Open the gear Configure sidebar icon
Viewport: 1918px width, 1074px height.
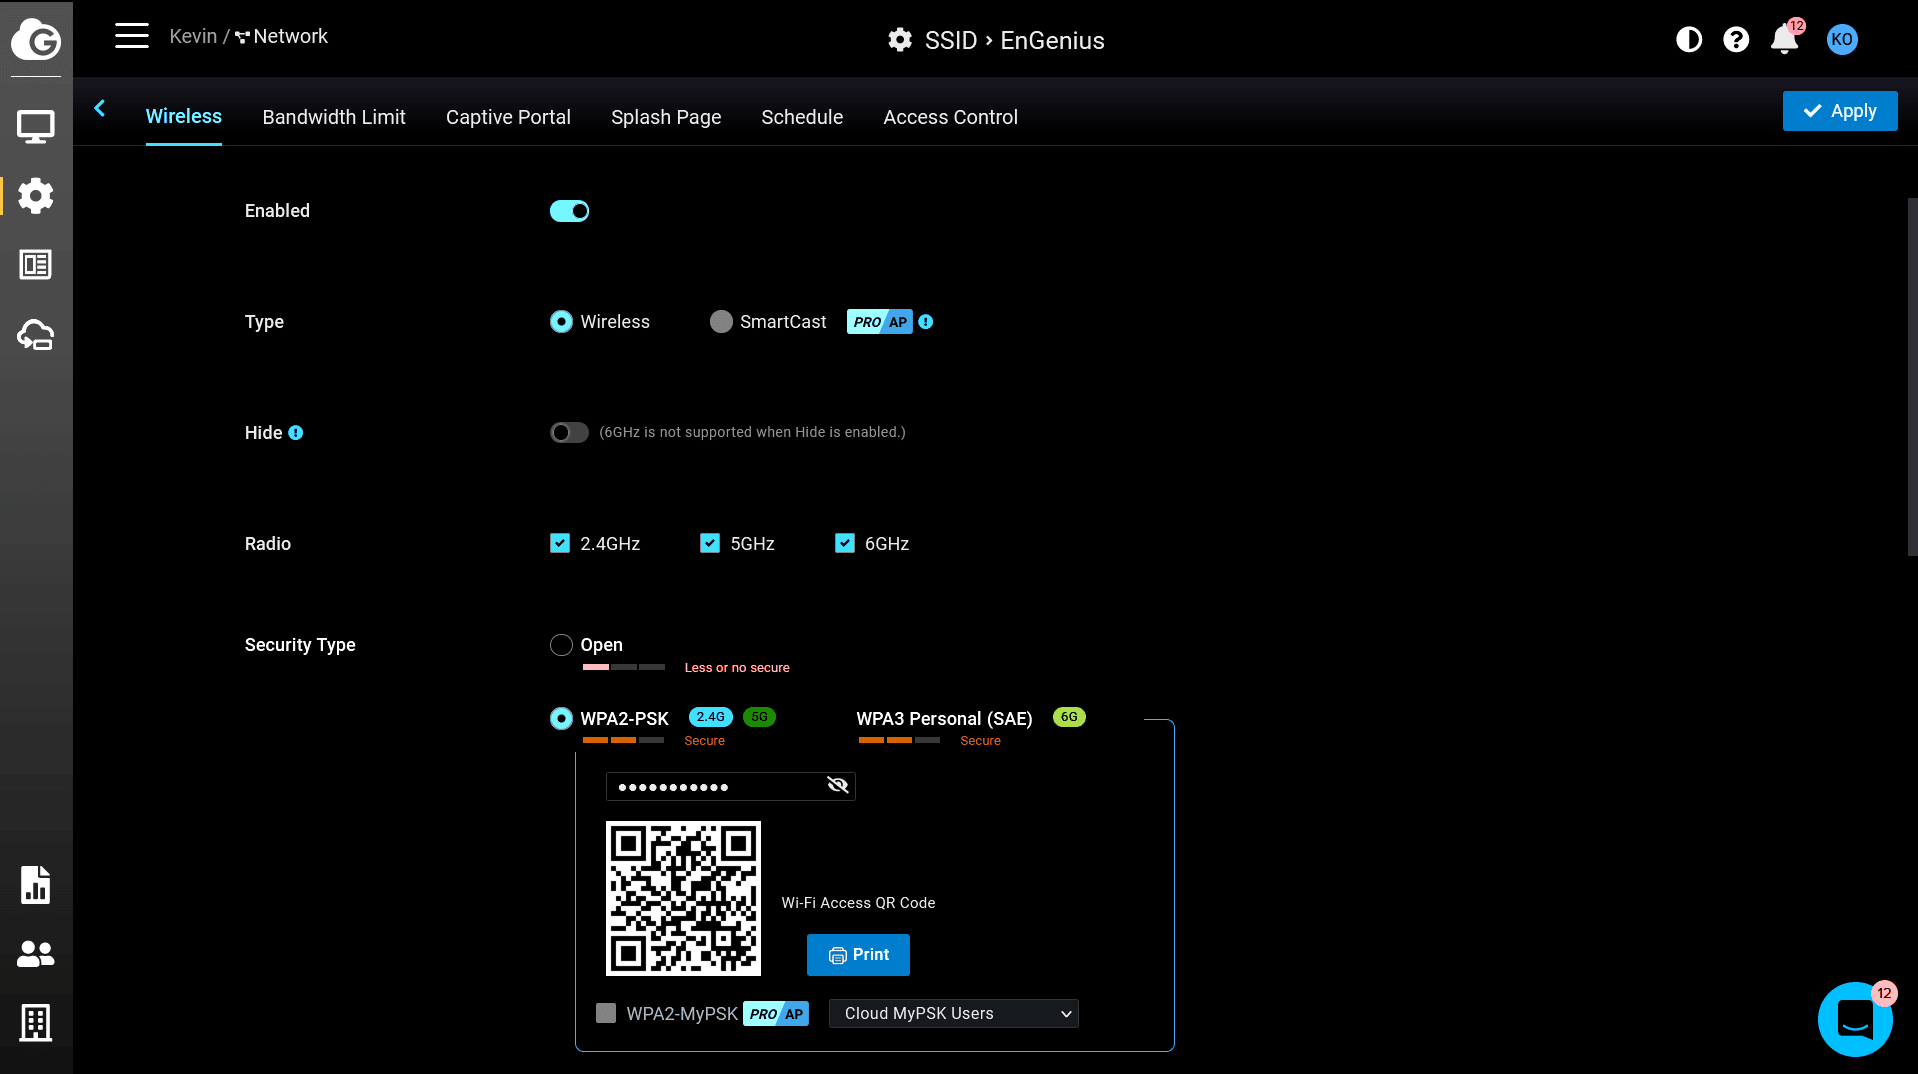point(36,196)
